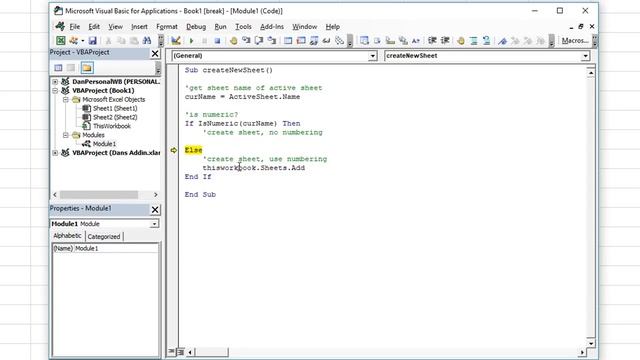Click the Step Out icon
Viewport: 640px width, 360px height.
pyautogui.click(x=272, y=40)
